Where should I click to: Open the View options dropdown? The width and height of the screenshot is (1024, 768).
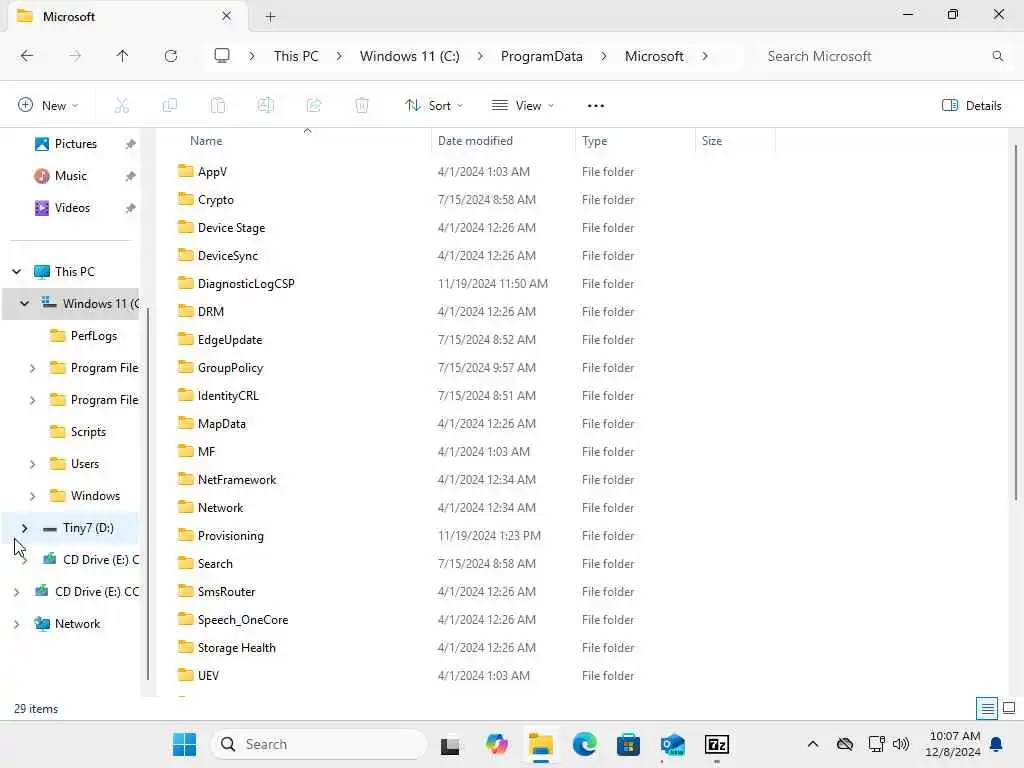pos(522,105)
